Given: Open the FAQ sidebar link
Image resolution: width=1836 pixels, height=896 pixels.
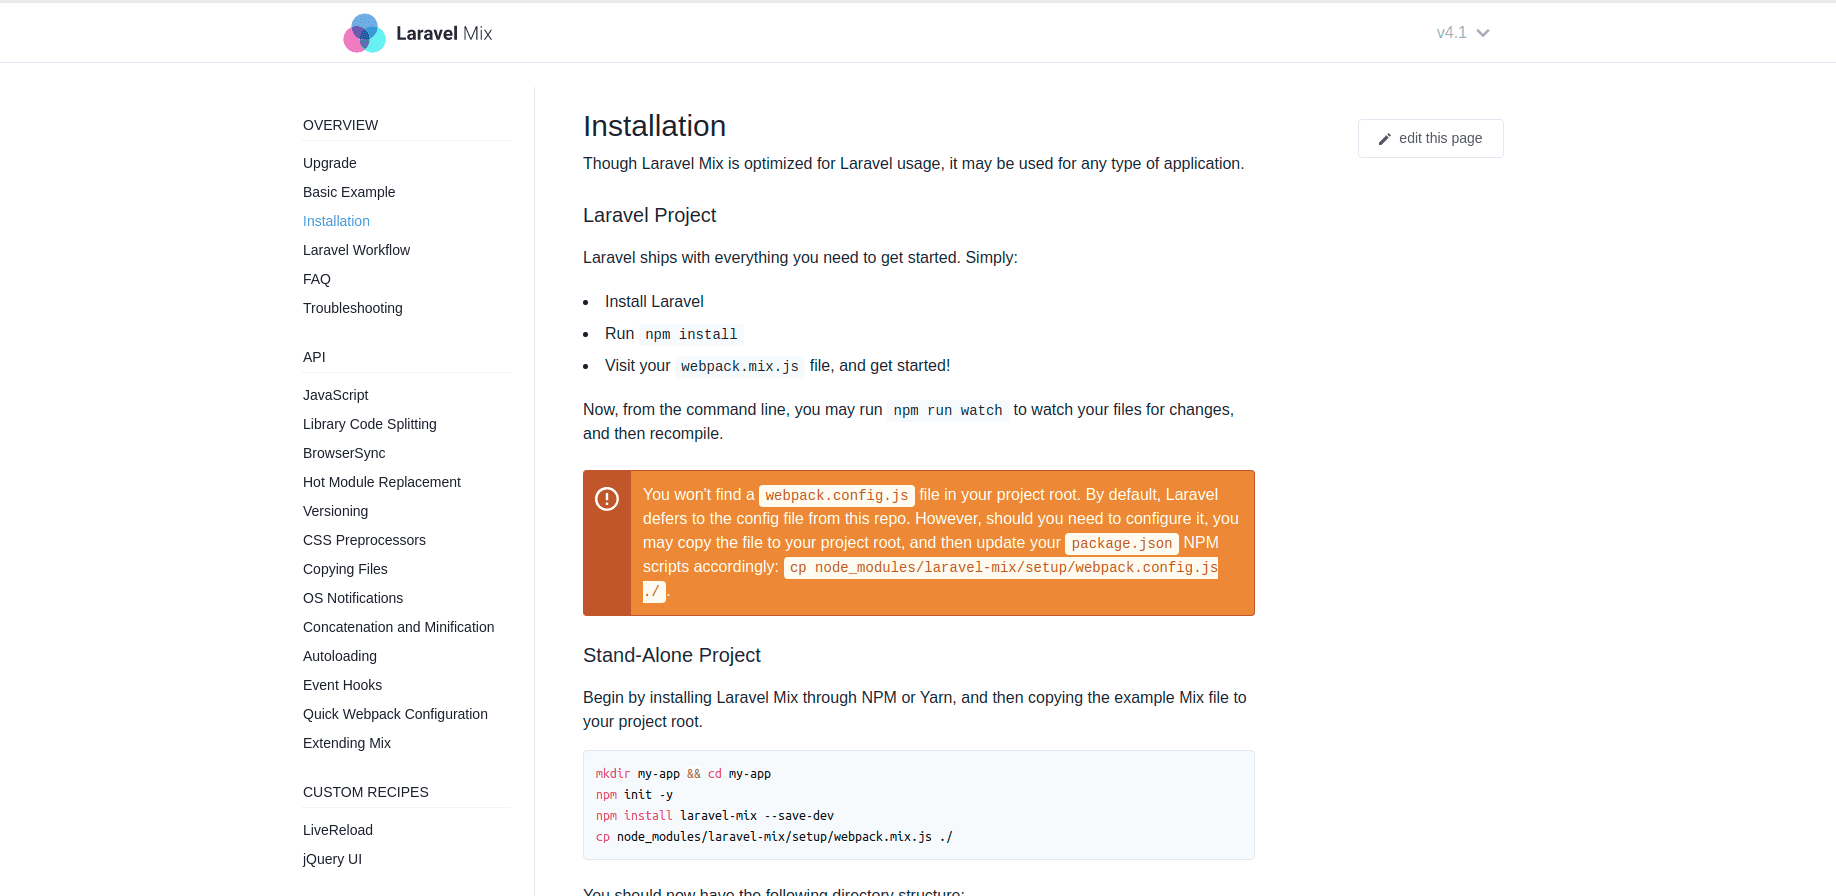Looking at the screenshot, I should [317, 279].
